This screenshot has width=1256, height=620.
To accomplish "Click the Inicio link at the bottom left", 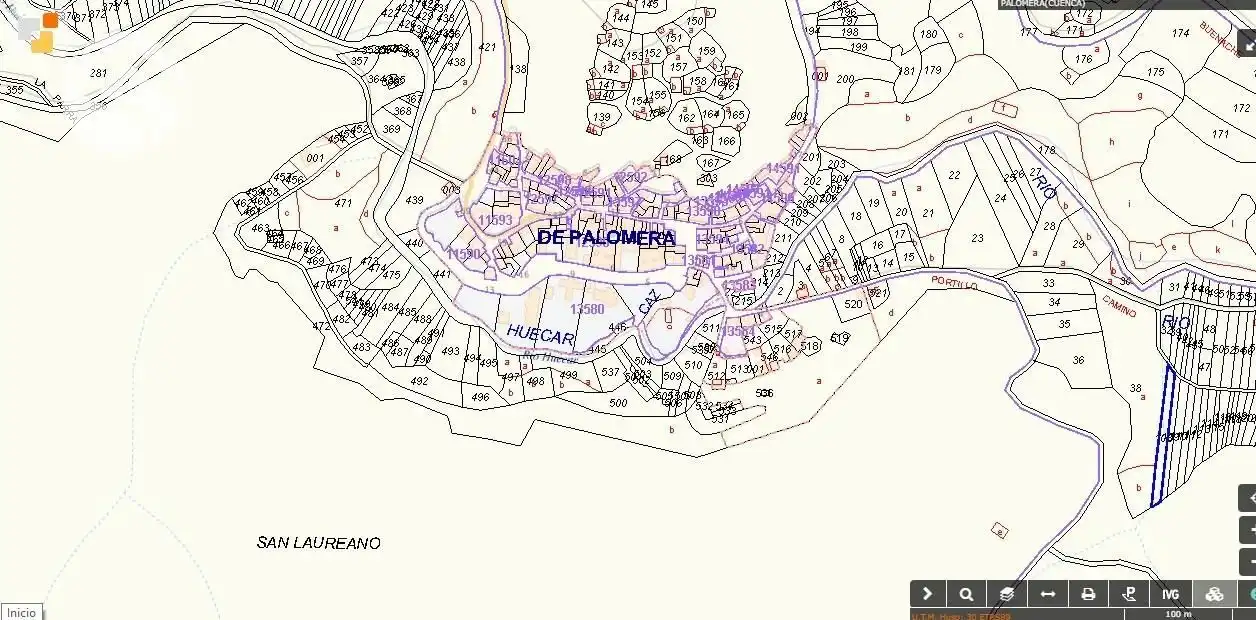I will click(21, 612).
